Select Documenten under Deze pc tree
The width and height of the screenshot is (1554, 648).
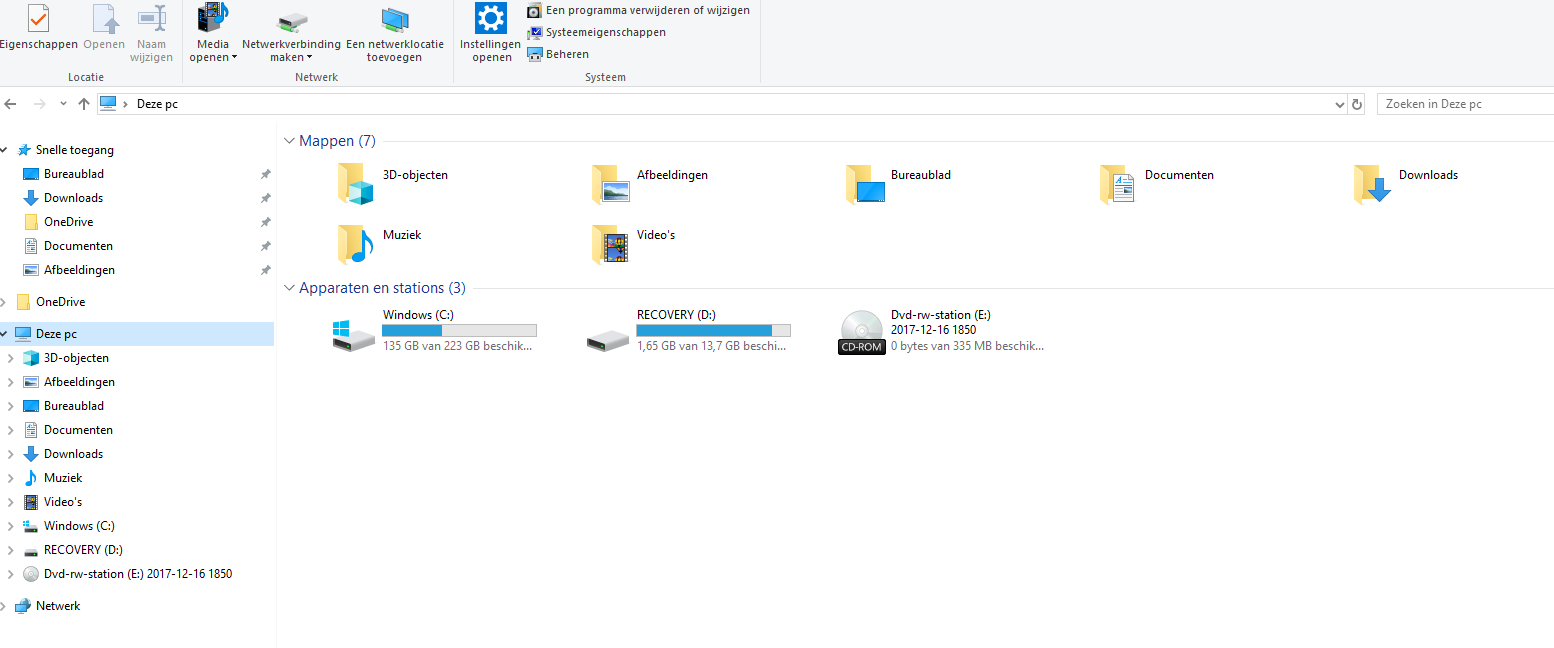78,430
